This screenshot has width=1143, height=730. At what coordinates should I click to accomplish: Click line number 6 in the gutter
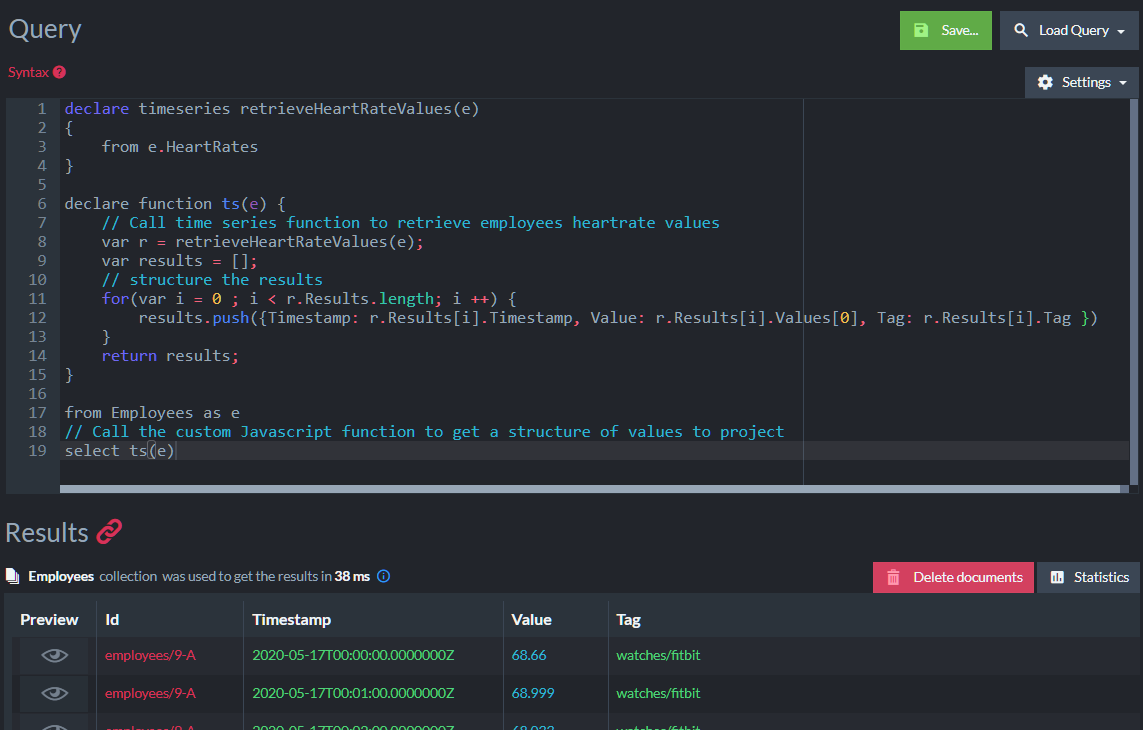42,204
